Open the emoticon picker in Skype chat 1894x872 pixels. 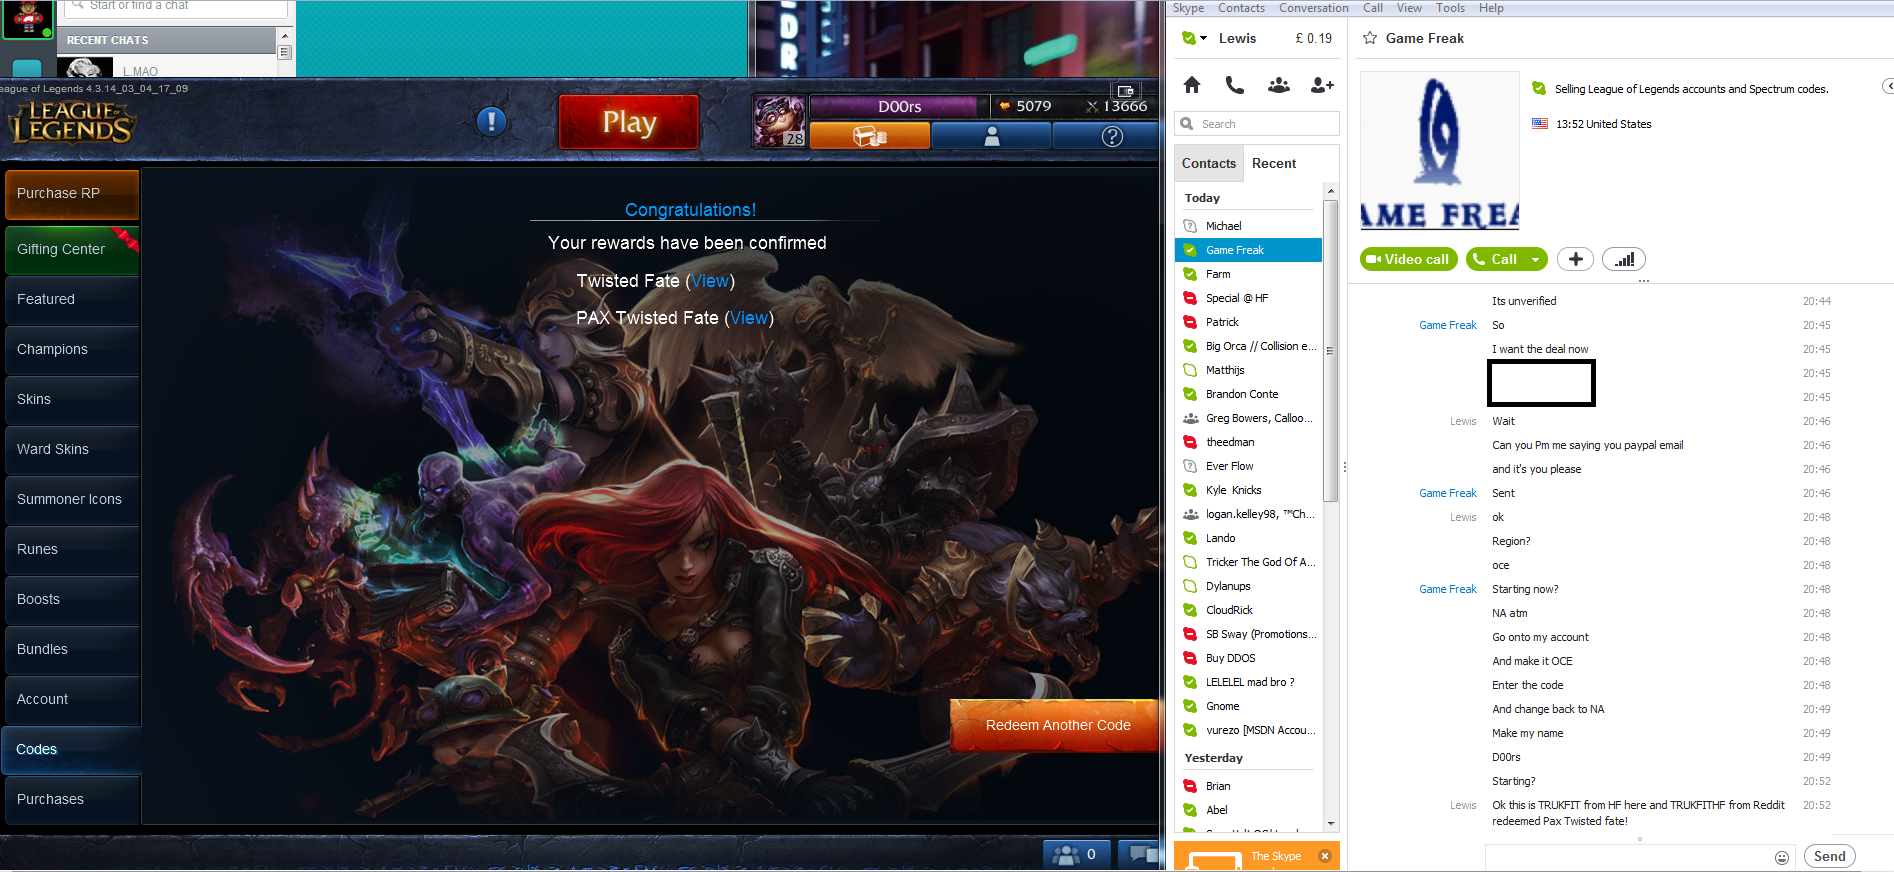1782,857
